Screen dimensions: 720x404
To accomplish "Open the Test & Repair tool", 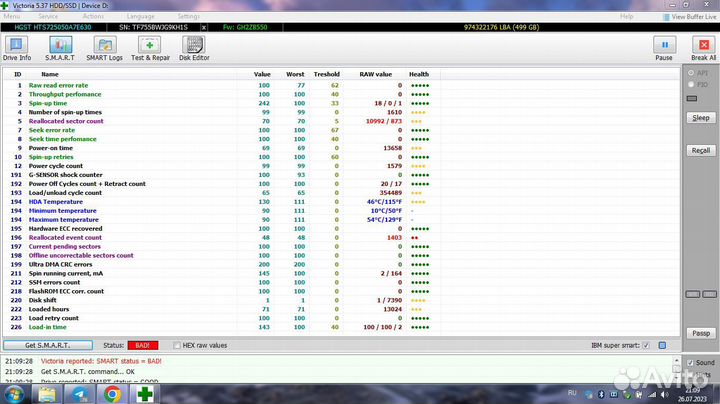I will (x=149, y=49).
